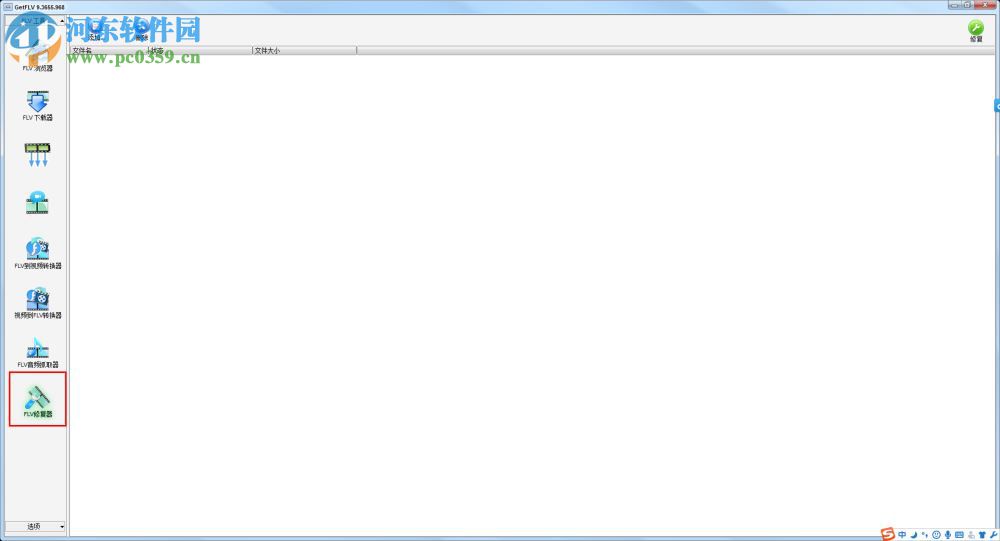1000x541 pixels.
Task: Select the FLV修复器 repair tool
Action: click(x=38, y=402)
